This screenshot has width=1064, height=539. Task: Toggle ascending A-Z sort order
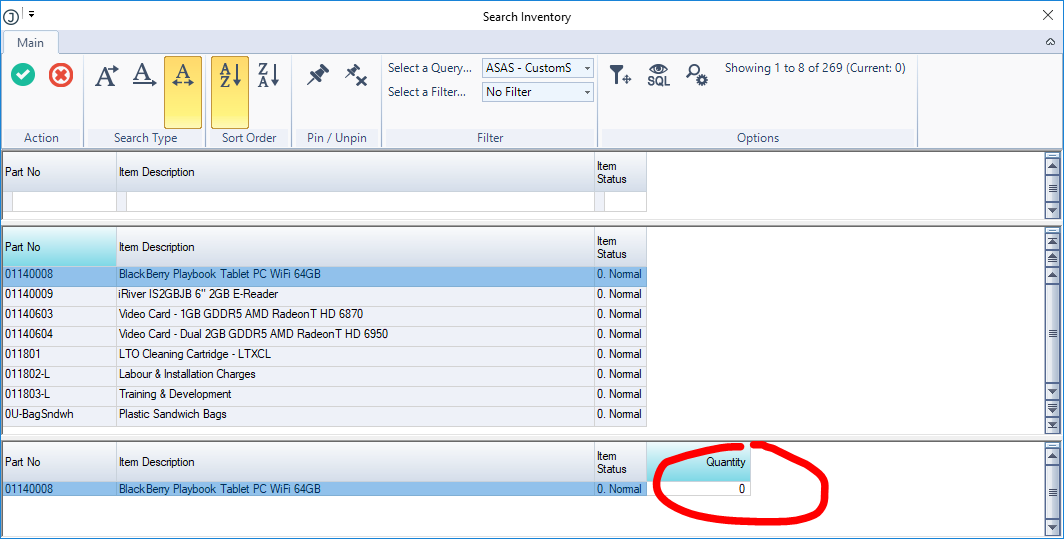coord(230,76)
